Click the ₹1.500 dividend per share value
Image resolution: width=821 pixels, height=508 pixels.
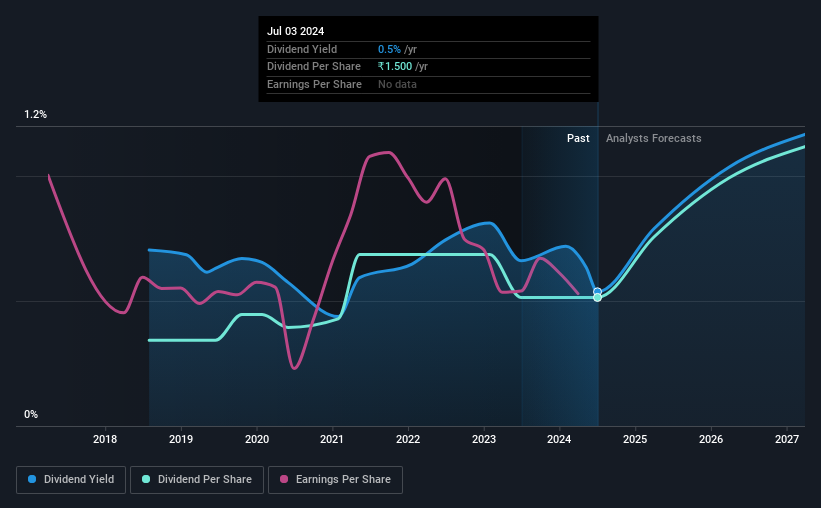[x=395, y=67]
